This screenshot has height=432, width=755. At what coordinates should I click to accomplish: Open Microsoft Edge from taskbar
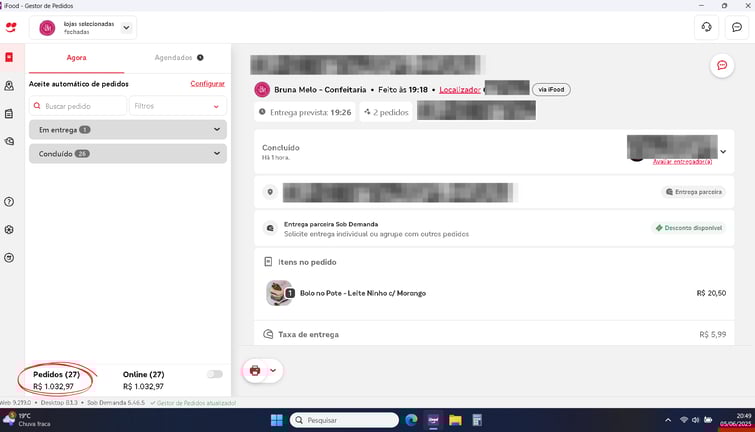pyautogui.click(x=411, y=420)
